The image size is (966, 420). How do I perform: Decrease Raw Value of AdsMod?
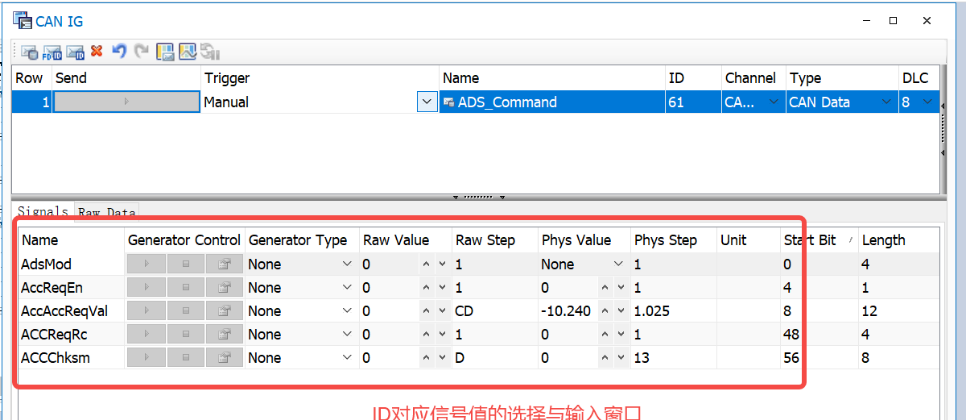tap(442, 264)
